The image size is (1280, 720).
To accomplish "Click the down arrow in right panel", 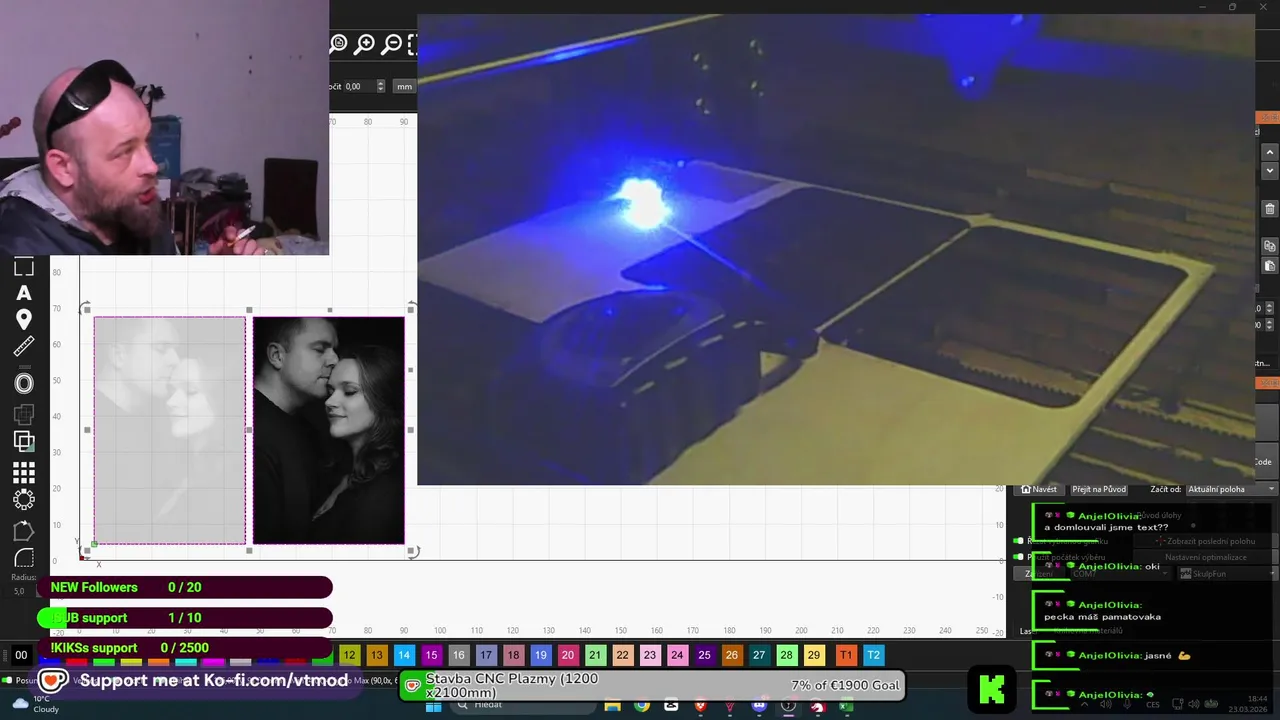I will [1270, 171].
